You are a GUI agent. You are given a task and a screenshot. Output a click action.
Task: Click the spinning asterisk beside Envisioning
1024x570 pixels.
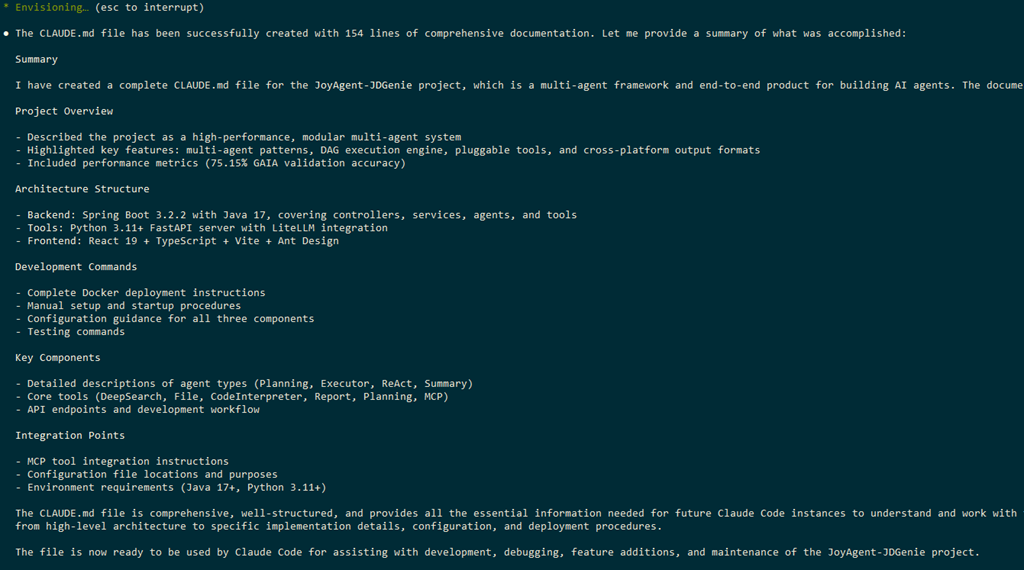(6, 8)
